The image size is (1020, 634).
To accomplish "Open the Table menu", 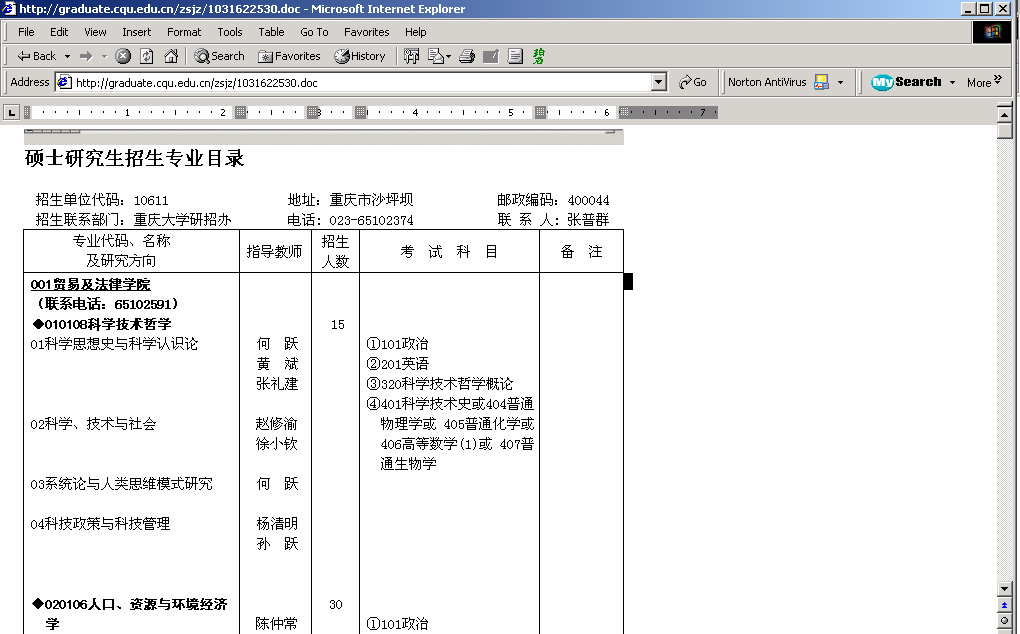I will click(271, 32).
